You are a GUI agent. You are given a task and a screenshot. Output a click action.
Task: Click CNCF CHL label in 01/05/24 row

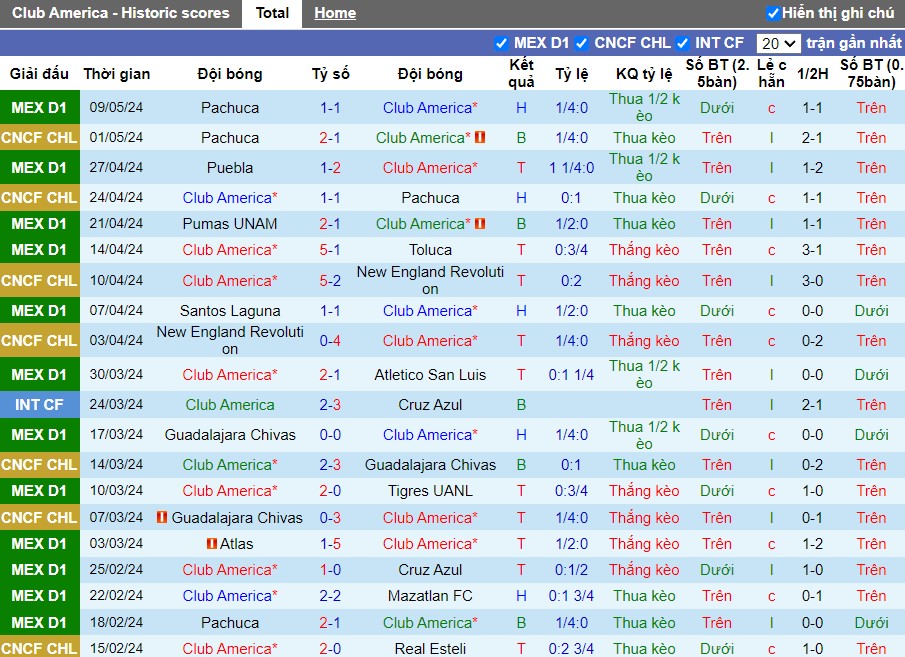pyautogui.click(x=39, y=138)
